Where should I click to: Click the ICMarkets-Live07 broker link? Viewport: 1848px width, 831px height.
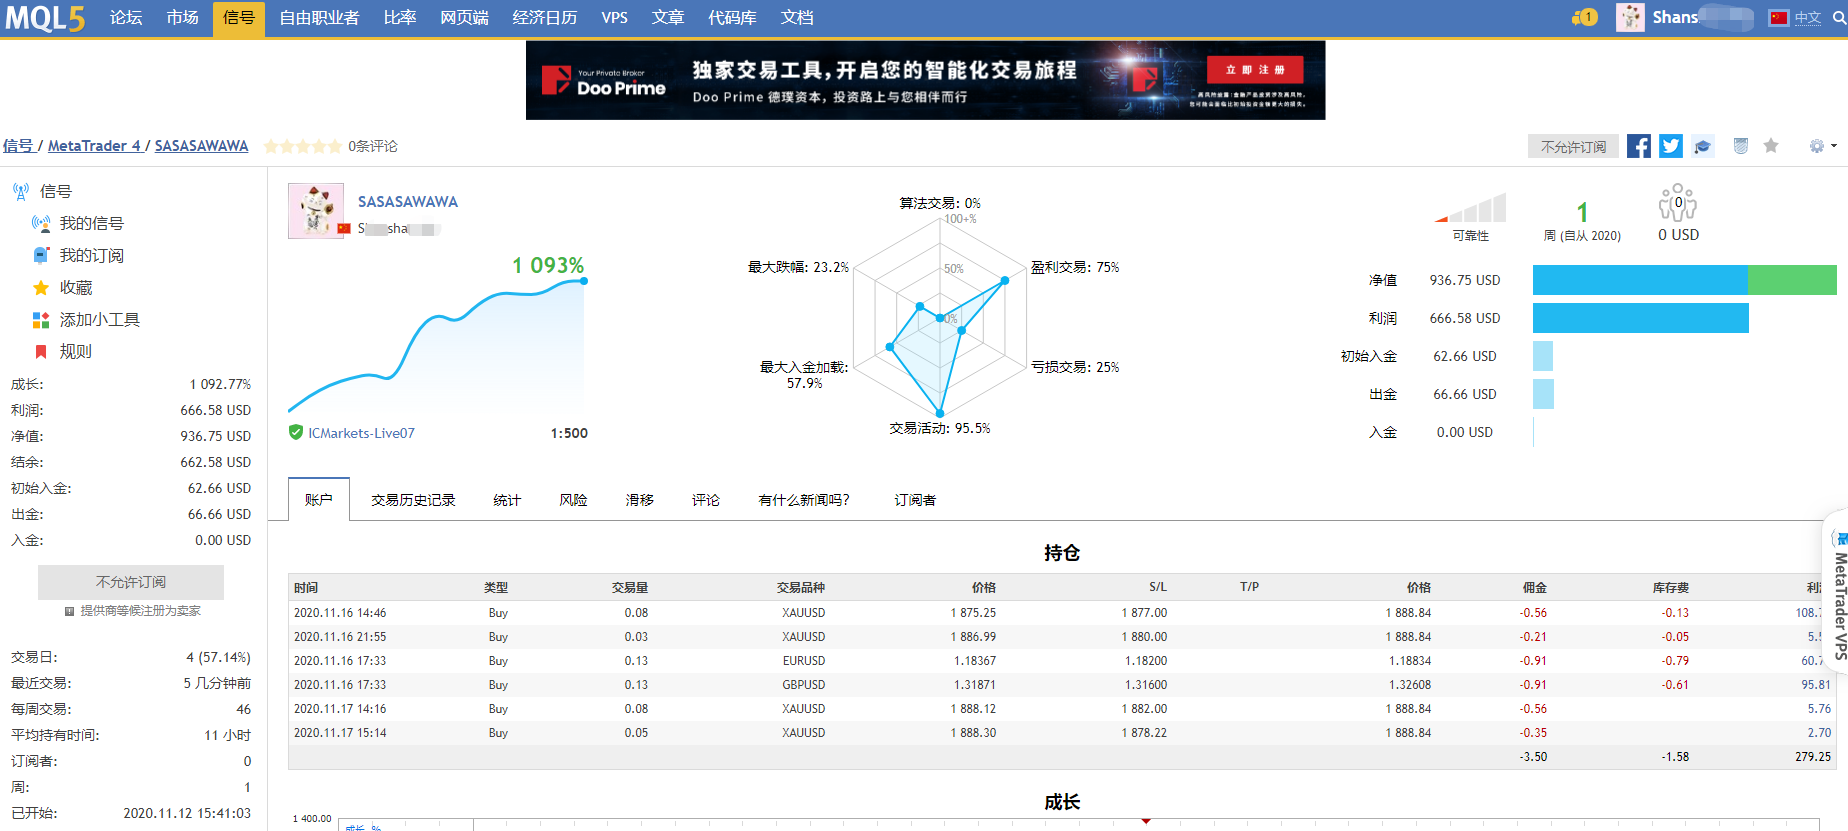click(361, 433)
